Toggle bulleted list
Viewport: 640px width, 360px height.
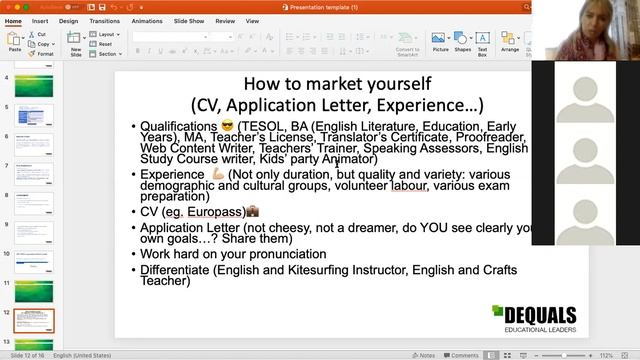click(289, 37)
